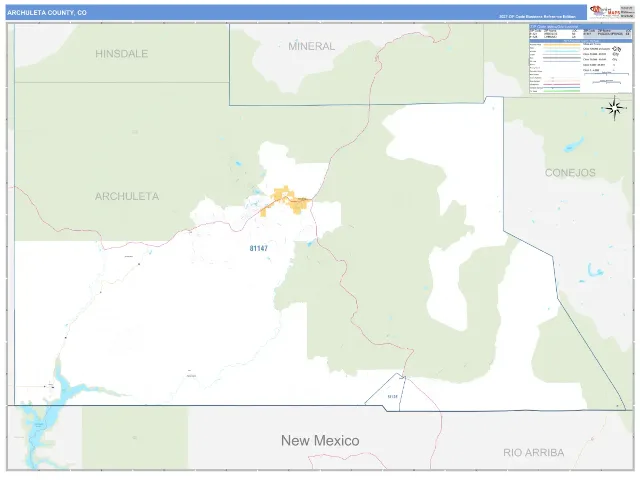Click the small ZIP label in southern triangle

point(392,396)
